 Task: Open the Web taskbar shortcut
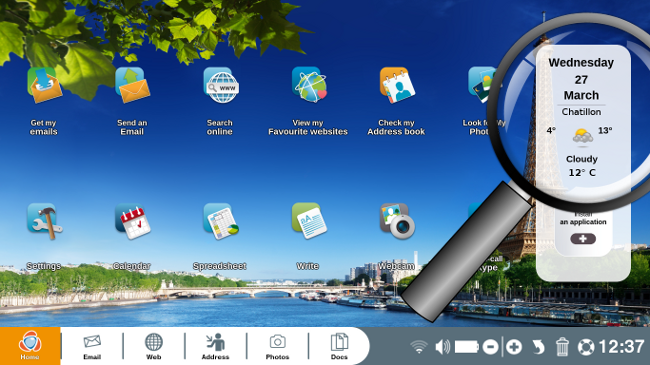pos(153,346)
